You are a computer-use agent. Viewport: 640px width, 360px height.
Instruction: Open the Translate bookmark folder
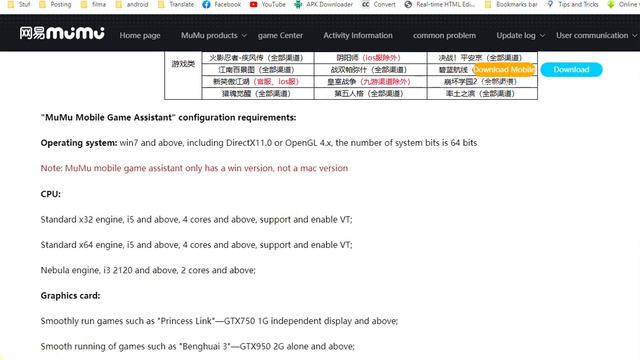click(x=176, y=4)
